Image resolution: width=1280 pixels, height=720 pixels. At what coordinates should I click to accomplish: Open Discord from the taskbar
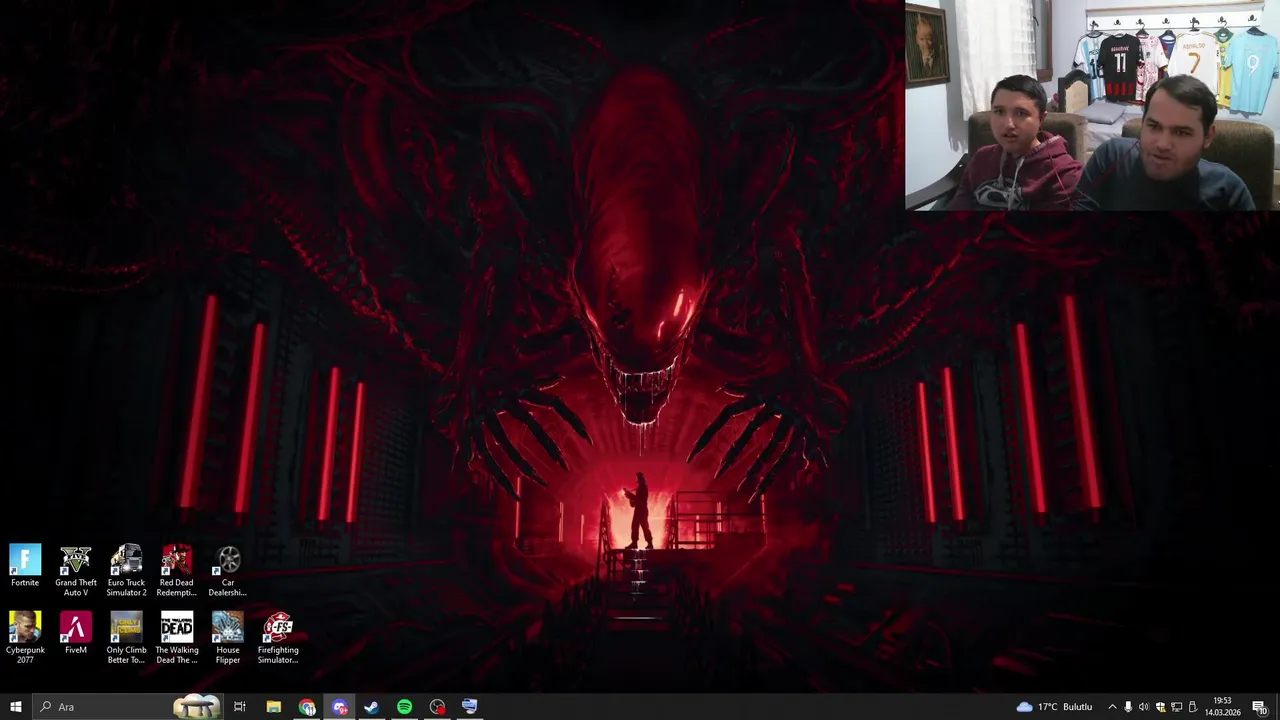[x=340, y=707]
